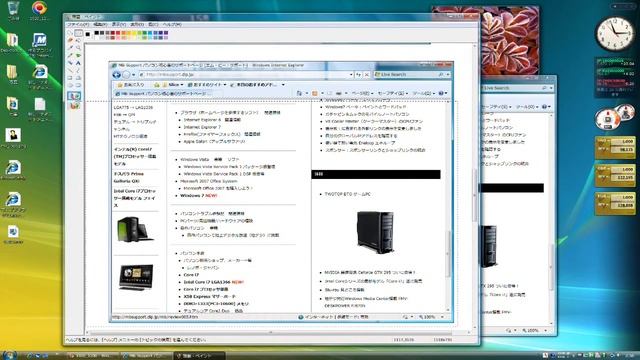Activate the Pick Color eyedropper tool
640x360 pixels.
[71, 48]
